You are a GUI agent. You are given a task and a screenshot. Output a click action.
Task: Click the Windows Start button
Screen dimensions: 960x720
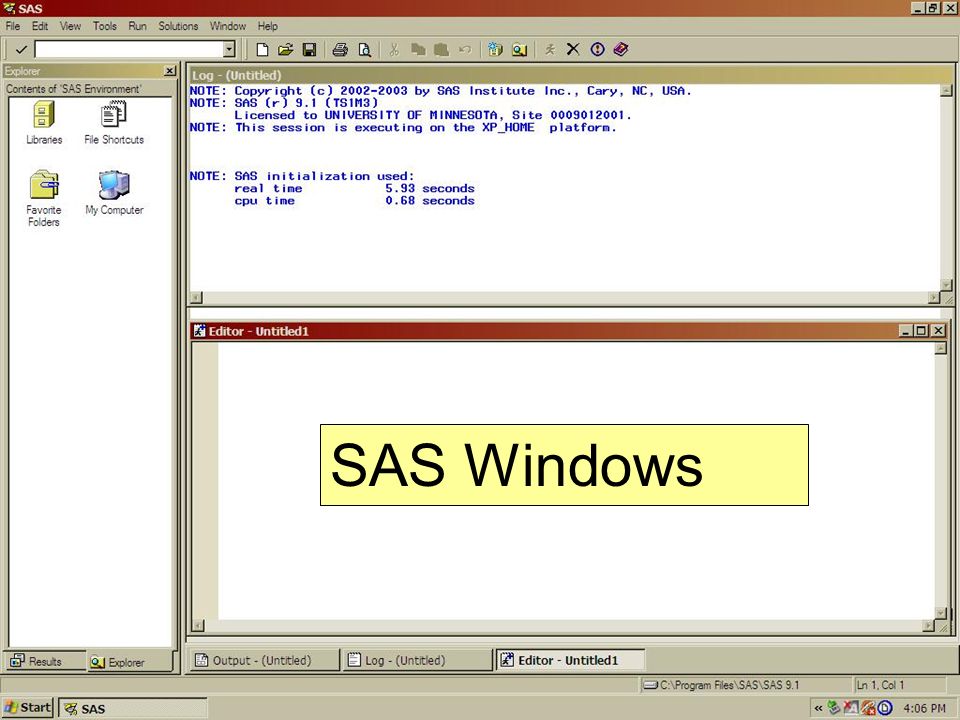(x=28, y=708)
